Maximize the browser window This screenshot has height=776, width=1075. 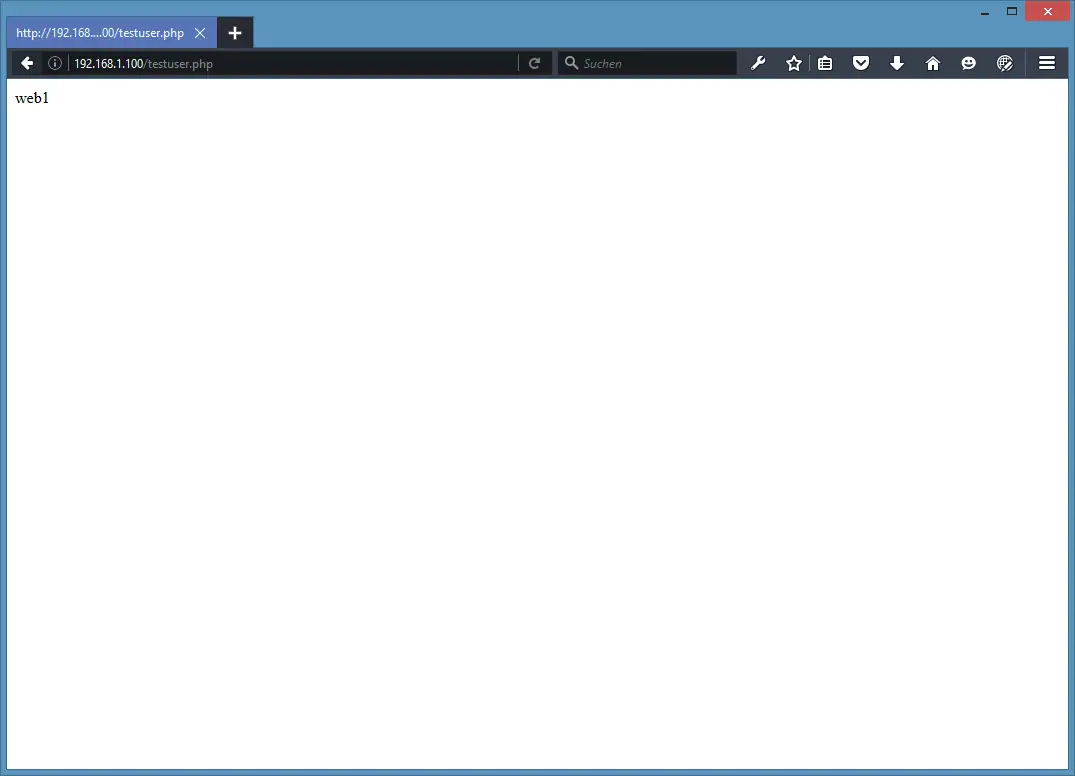point(1011,12)
